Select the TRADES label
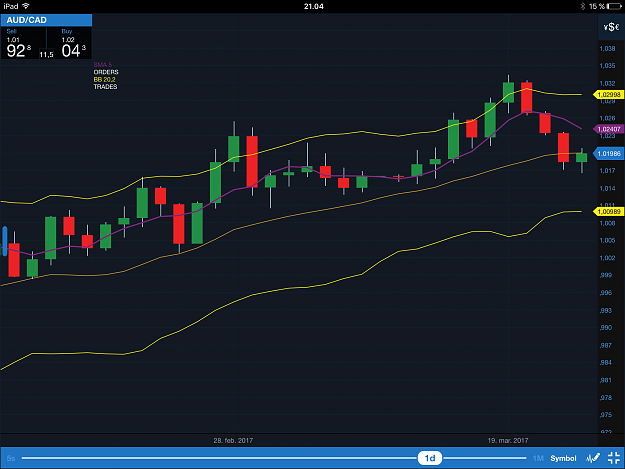Screen dimensions: 625x469 click(x=106, y=86)
